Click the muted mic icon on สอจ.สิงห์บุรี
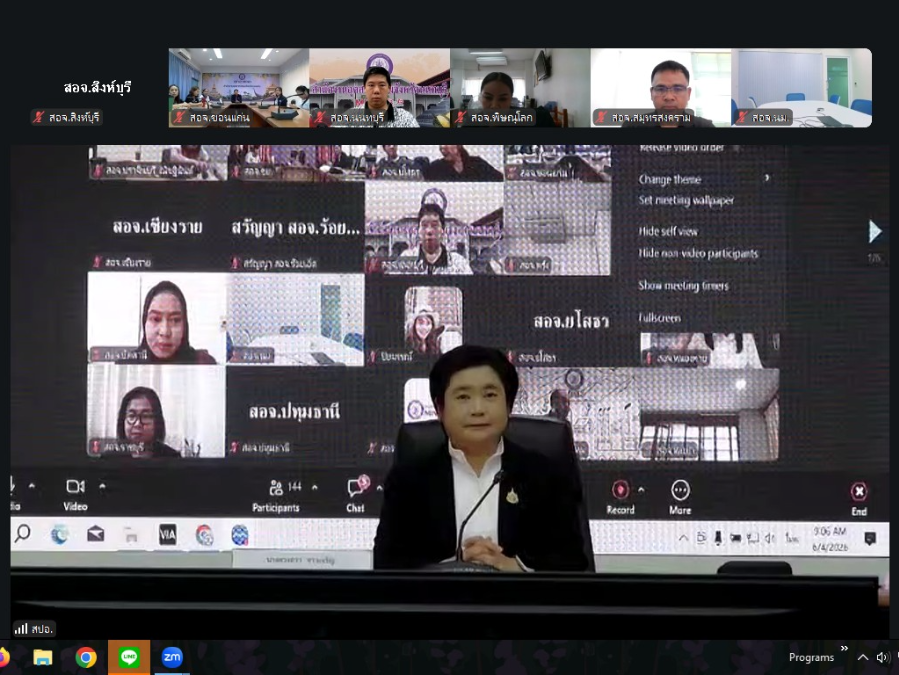 click(x=38, y=118)
